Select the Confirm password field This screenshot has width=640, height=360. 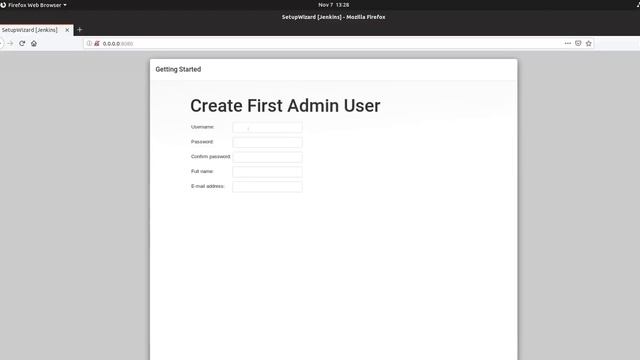(x=267, y=157)
